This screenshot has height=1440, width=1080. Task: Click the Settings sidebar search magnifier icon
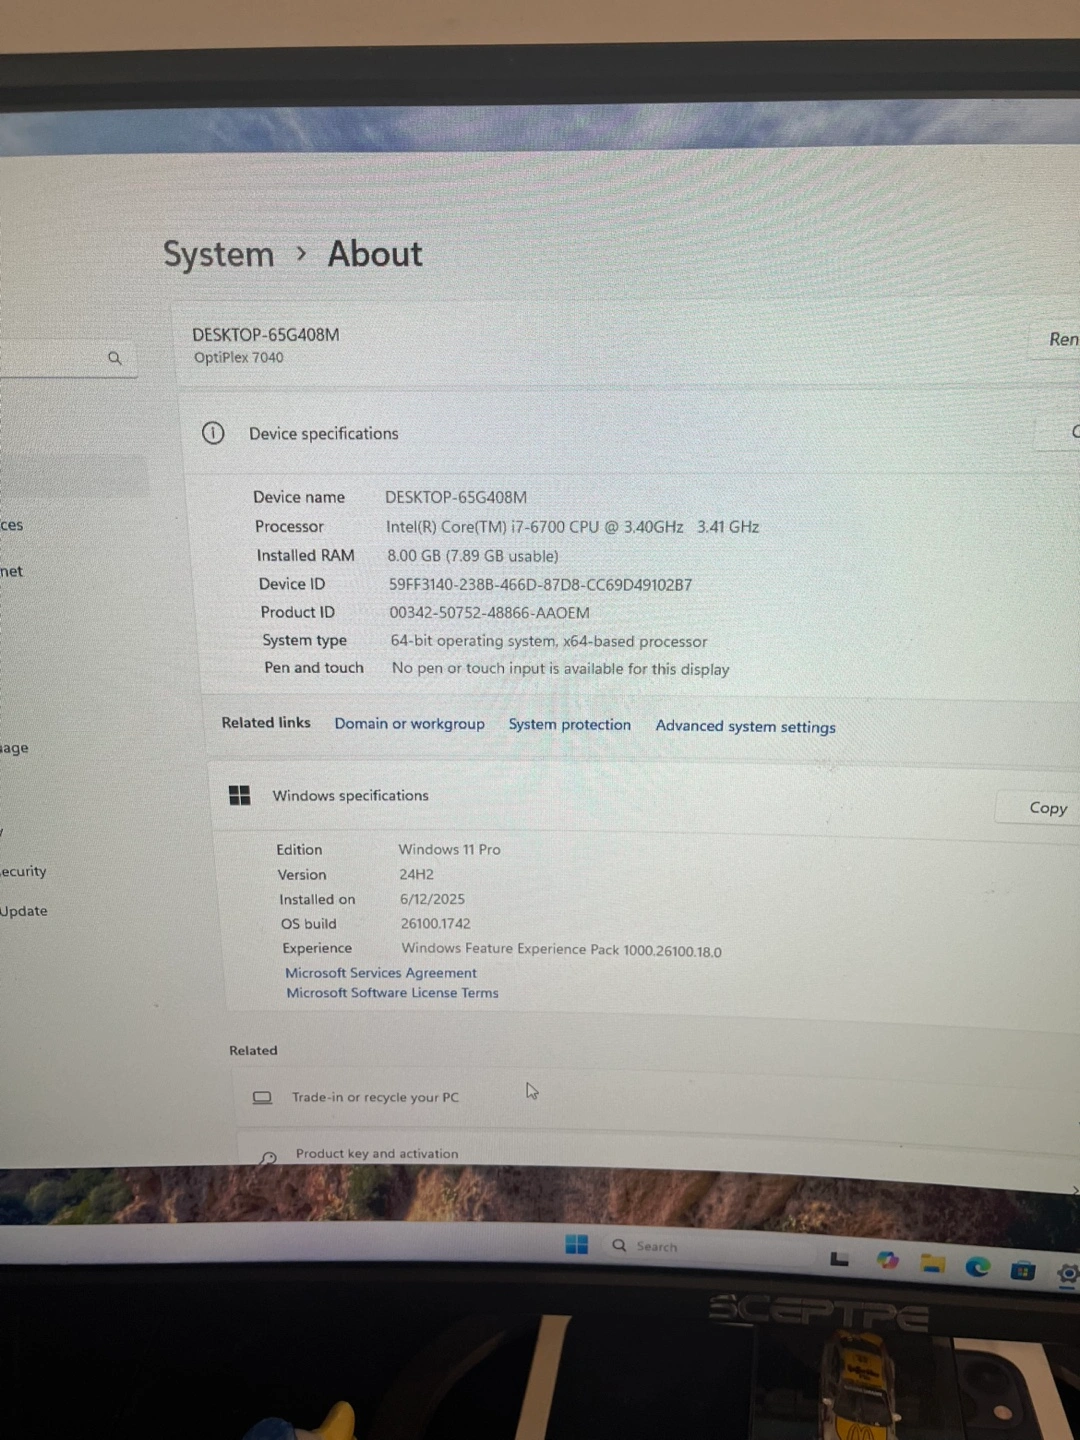[115, 358]
